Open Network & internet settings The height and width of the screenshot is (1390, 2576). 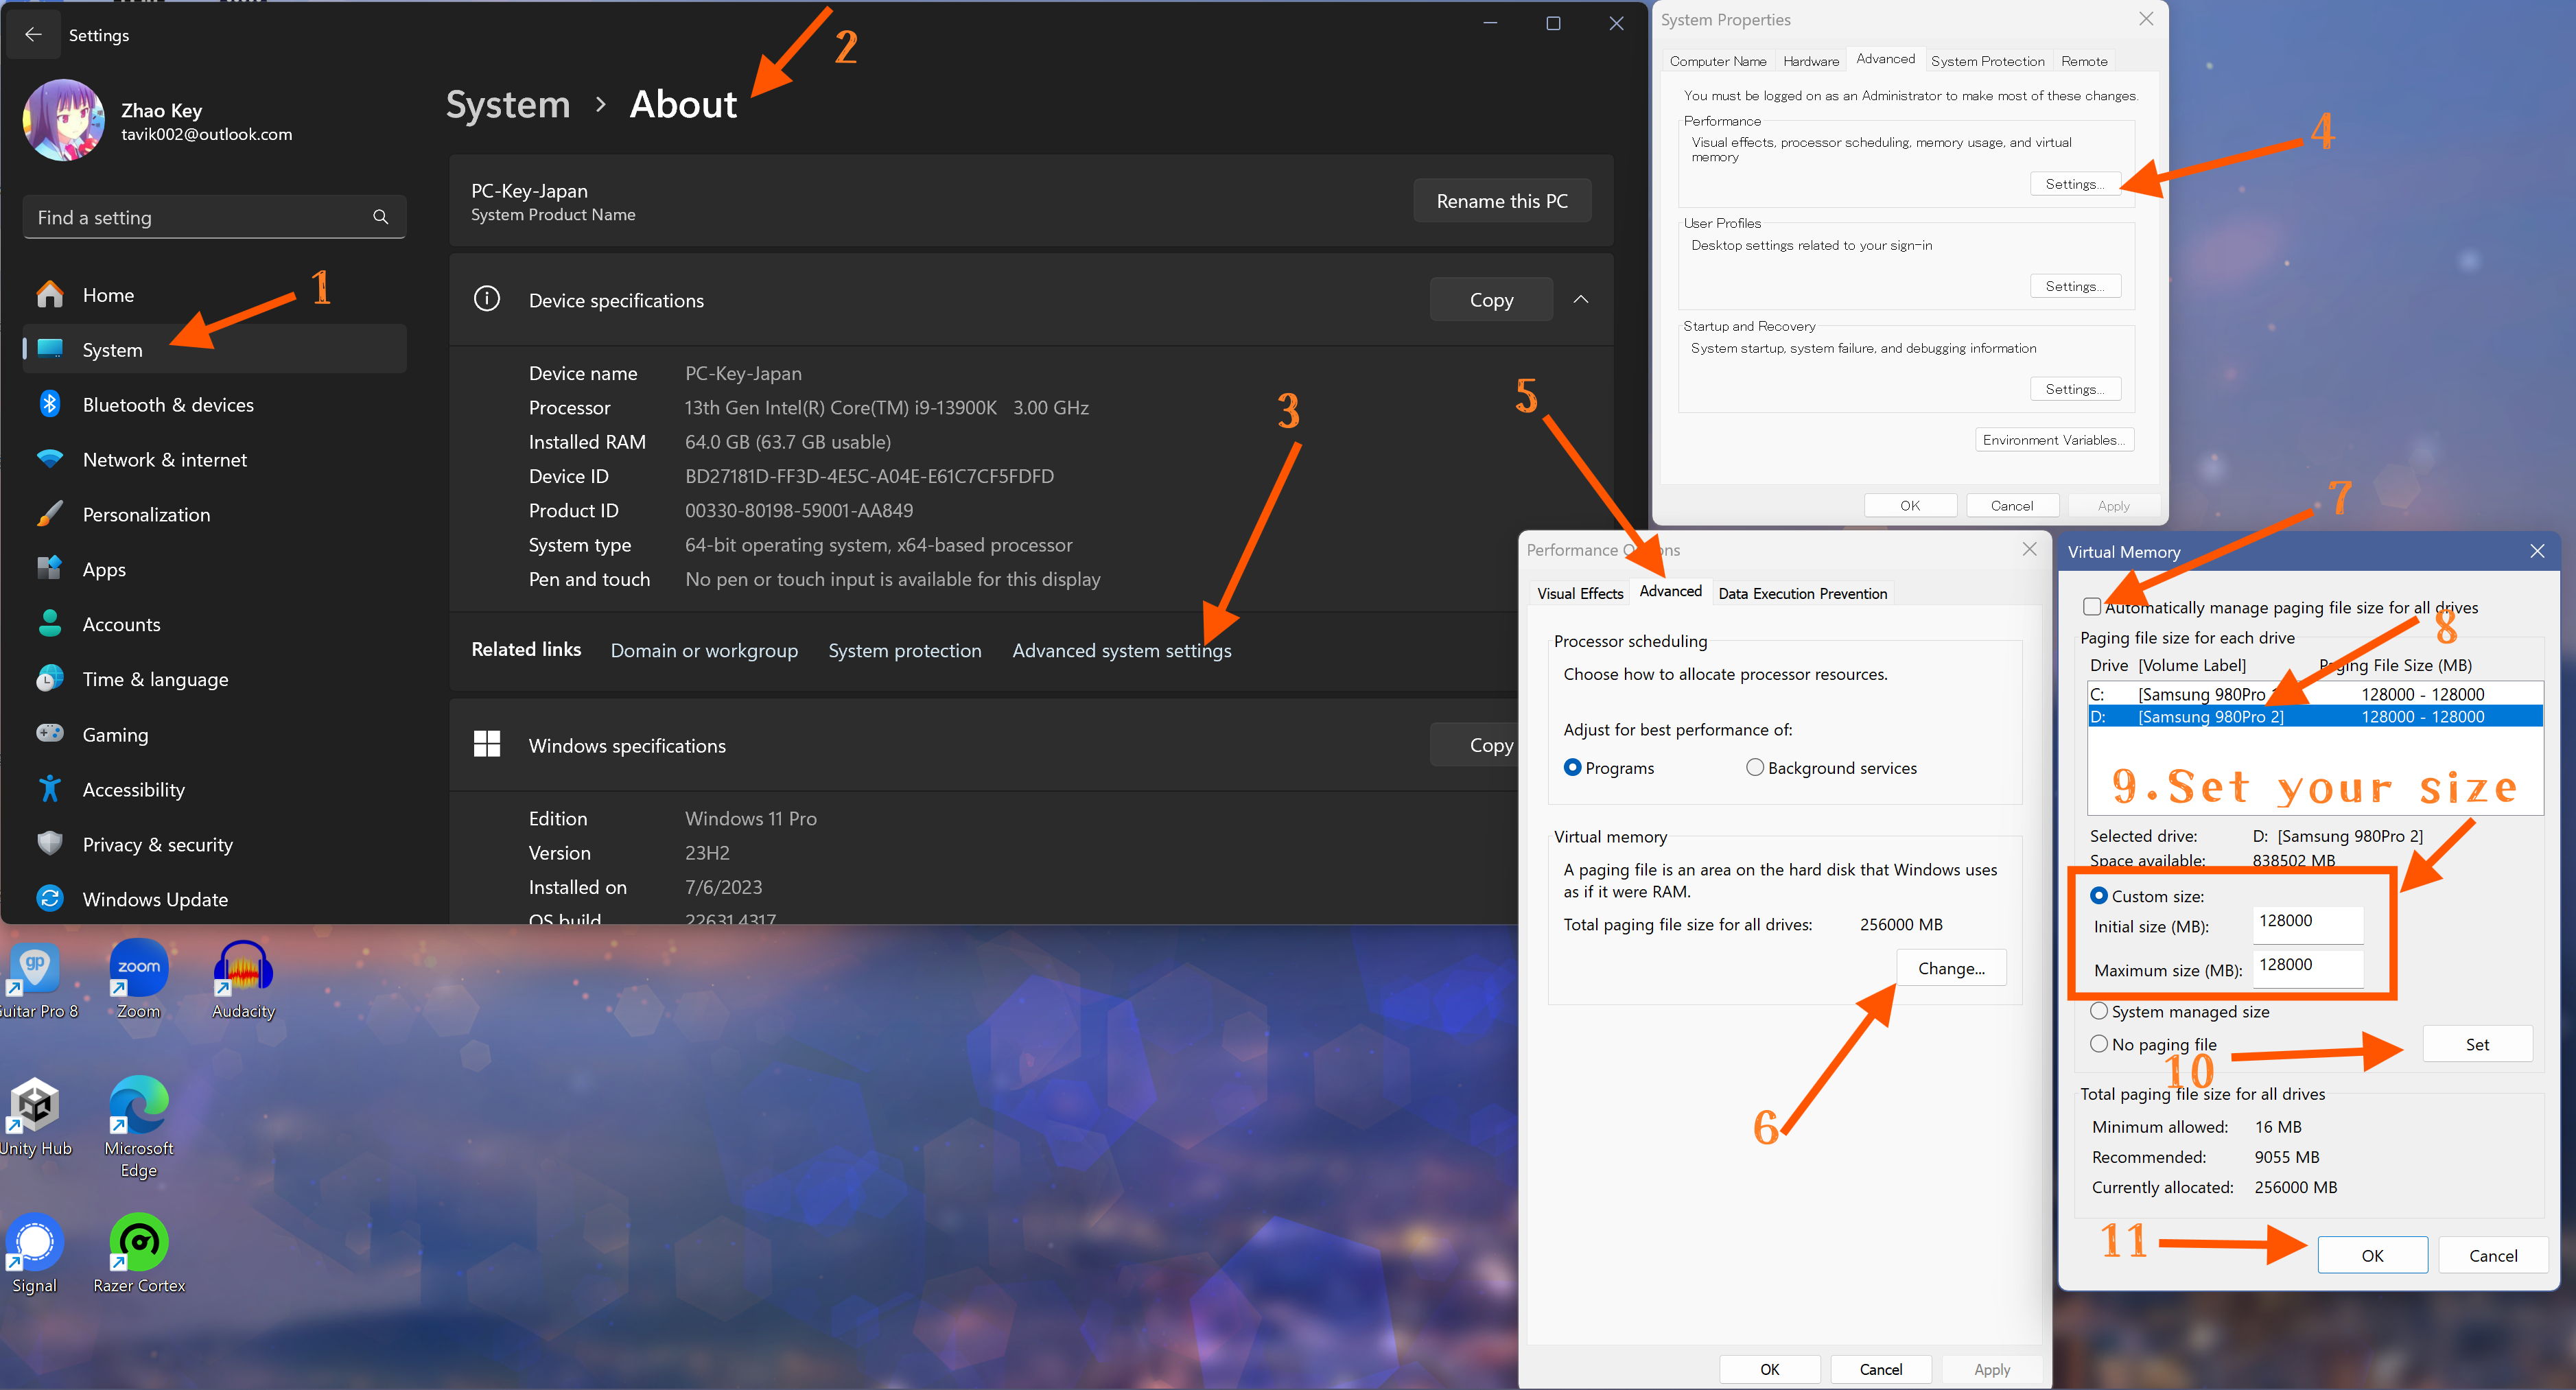point(214,459)
